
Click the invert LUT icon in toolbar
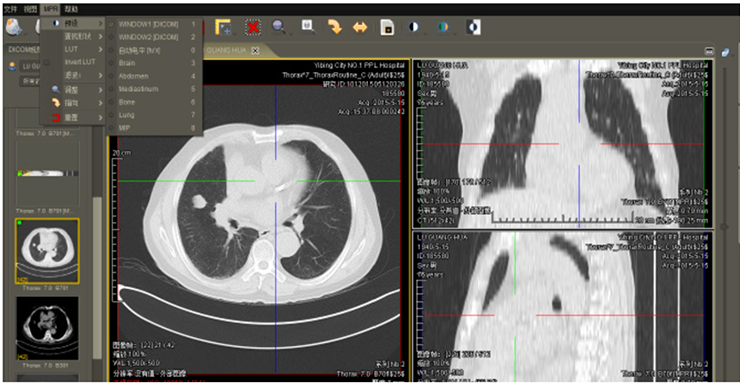473,27
